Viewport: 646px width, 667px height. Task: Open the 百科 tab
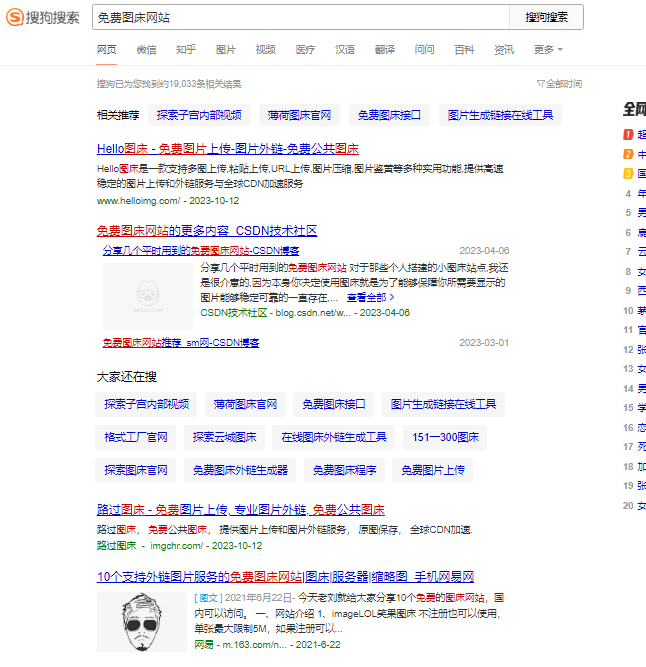(464, 50)
